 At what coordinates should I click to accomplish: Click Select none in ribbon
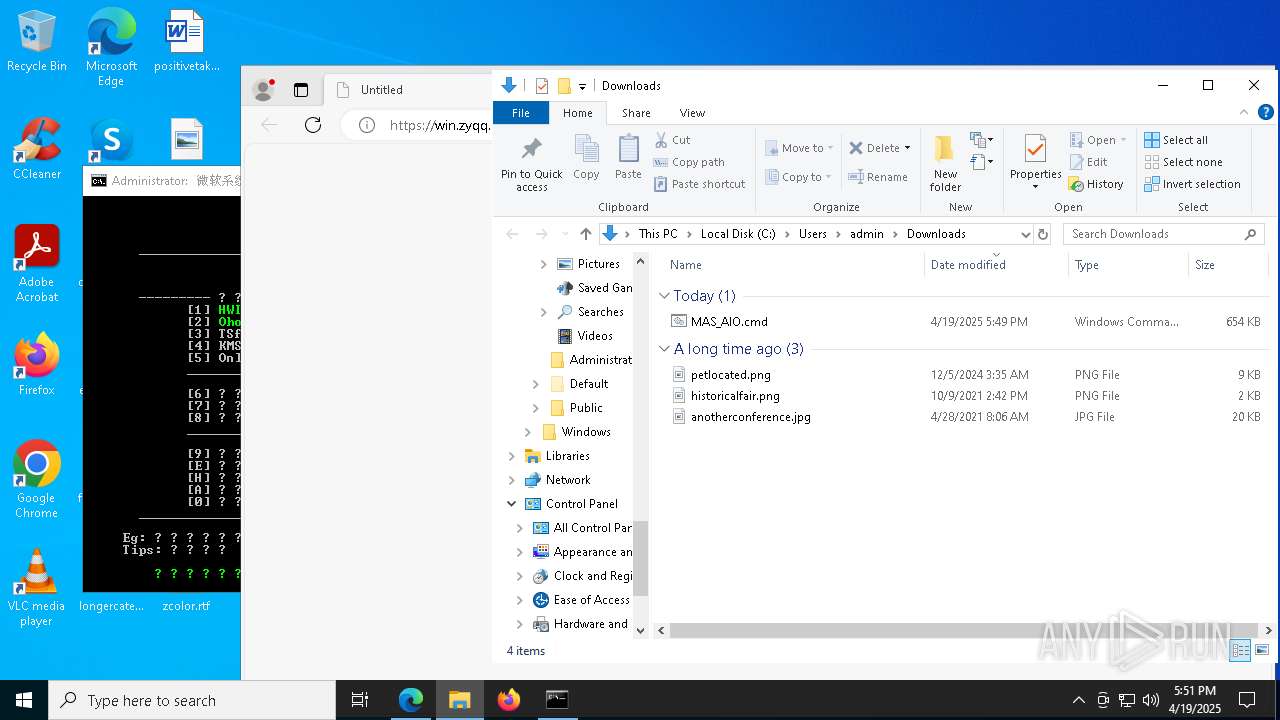1183,162
